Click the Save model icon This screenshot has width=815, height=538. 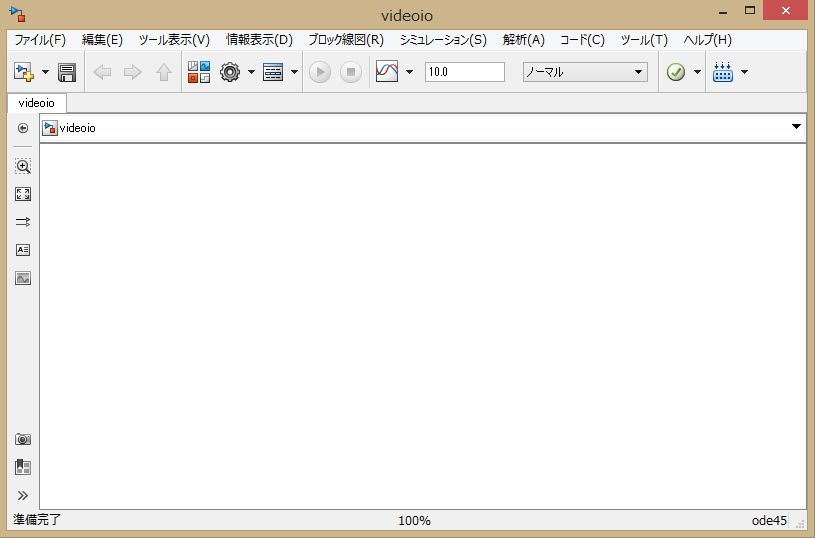pos(67,72)
